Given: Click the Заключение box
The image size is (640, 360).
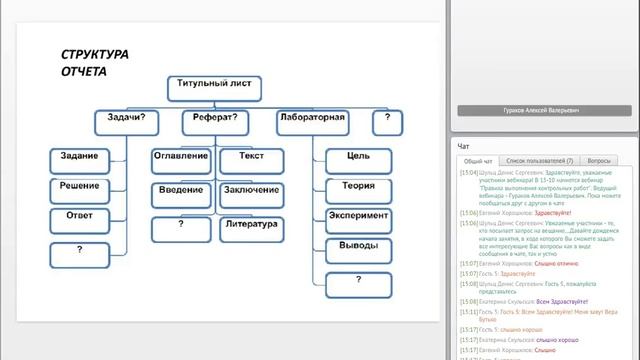Looking at the screenshot, I should [x=251, y=196].
